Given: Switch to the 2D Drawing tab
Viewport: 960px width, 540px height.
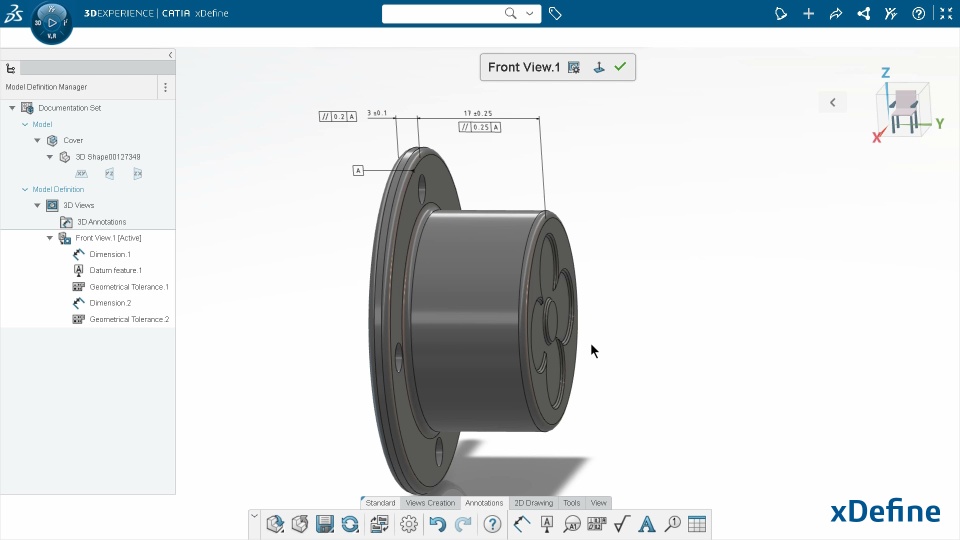Looking at the screenshot, I should point(533,503).
